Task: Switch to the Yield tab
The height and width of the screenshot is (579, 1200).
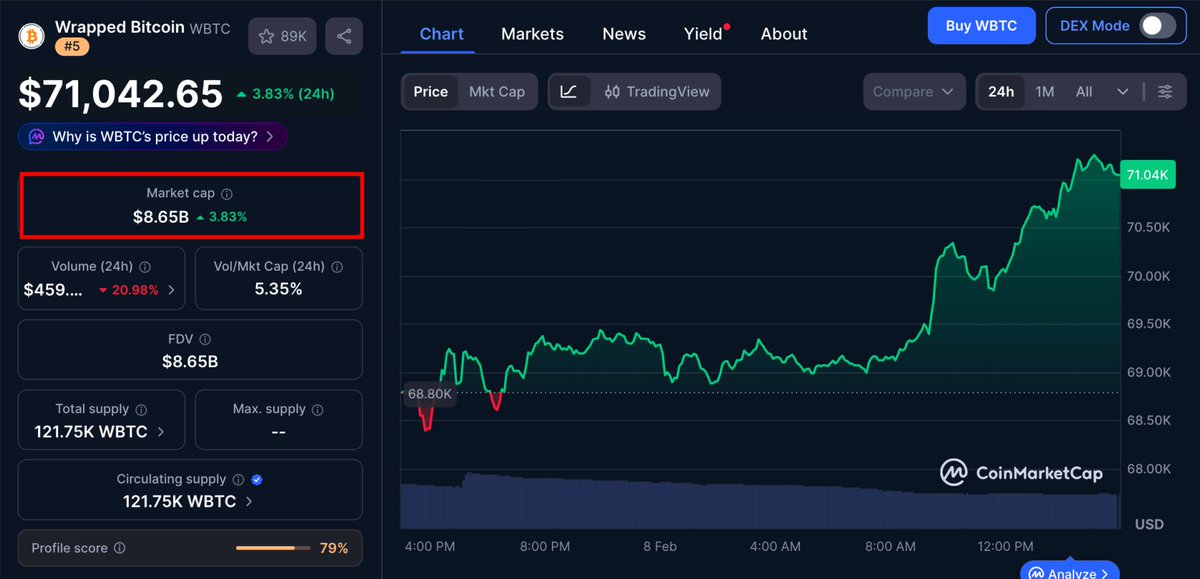Action: [x=703, y=34]
